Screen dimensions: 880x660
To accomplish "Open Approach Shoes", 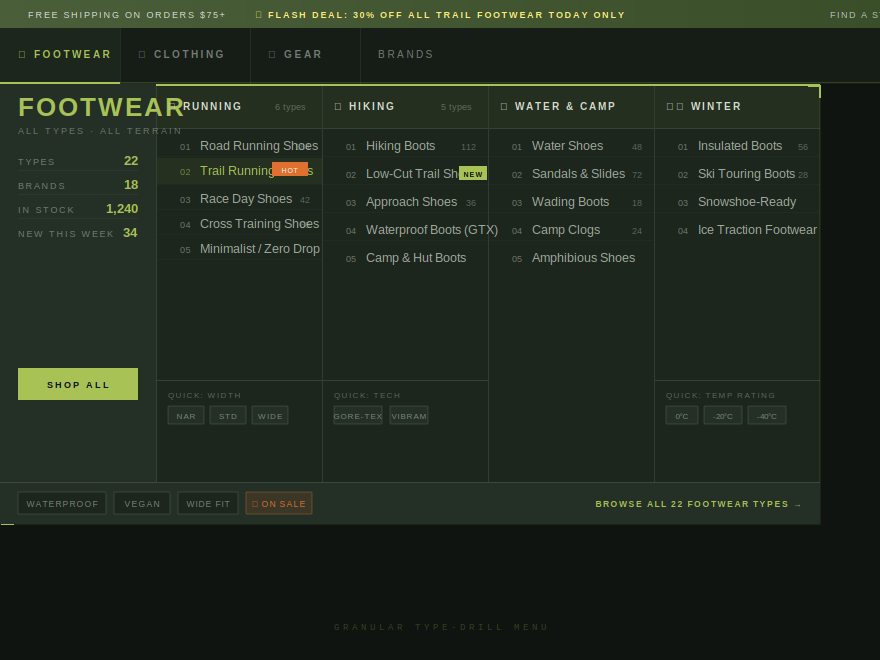I will 405,202.
